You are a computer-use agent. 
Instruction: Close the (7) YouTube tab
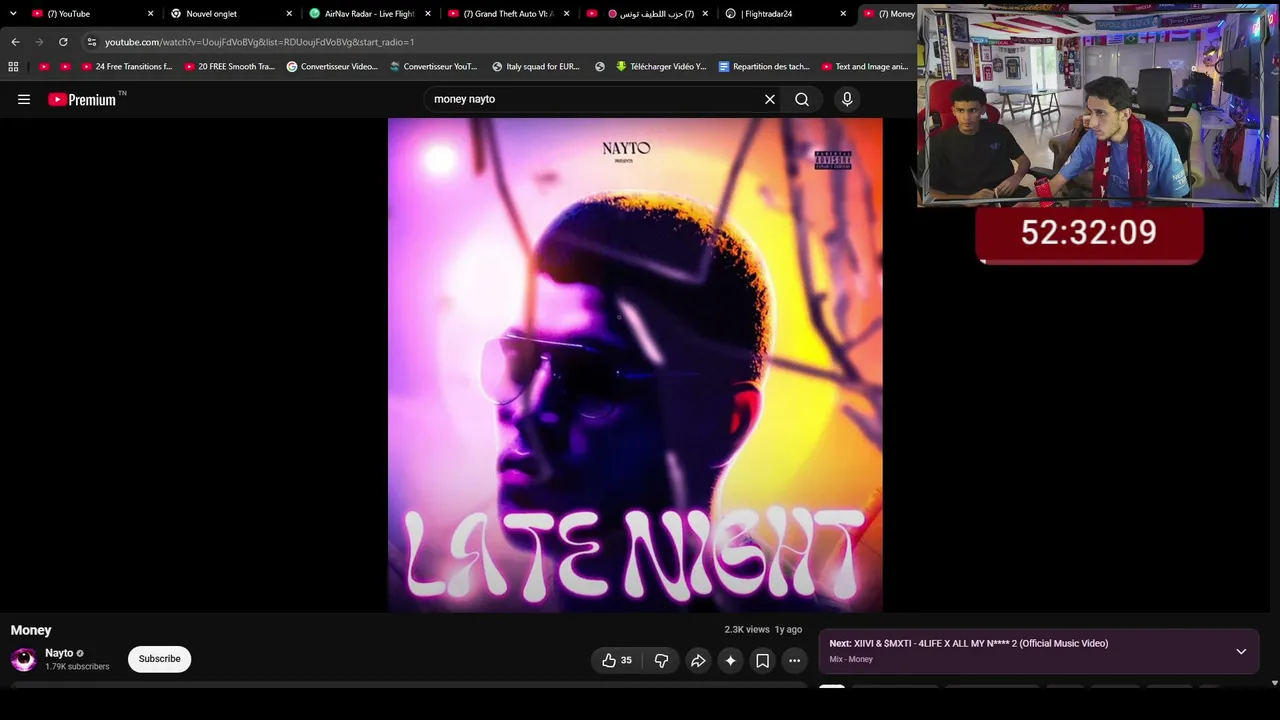click(151, 14)
